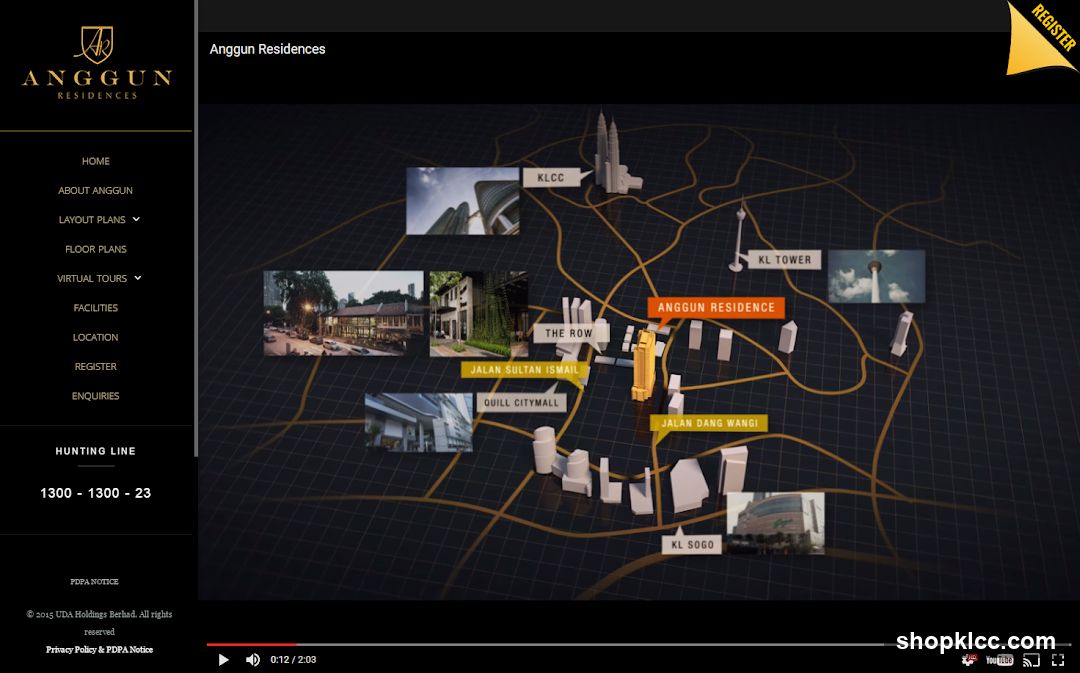The height and width of the screenshot is (673, 1080).
Task: Open VIRTUAL TOURS menu item
Action: 92,278
